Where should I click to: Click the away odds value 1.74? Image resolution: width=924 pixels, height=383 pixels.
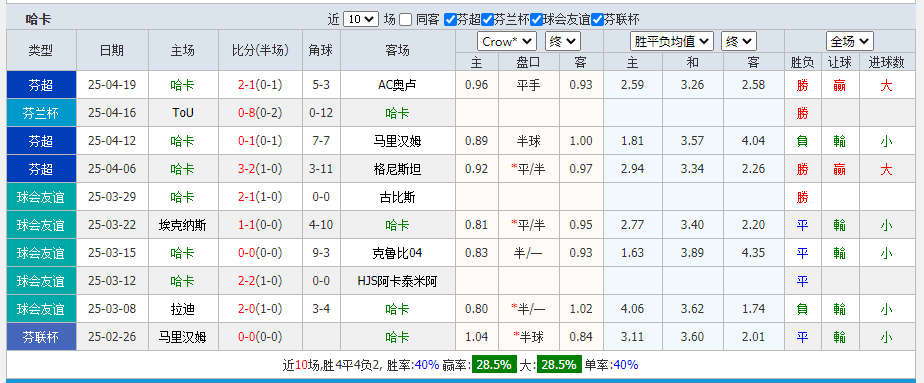pos(754,309)
